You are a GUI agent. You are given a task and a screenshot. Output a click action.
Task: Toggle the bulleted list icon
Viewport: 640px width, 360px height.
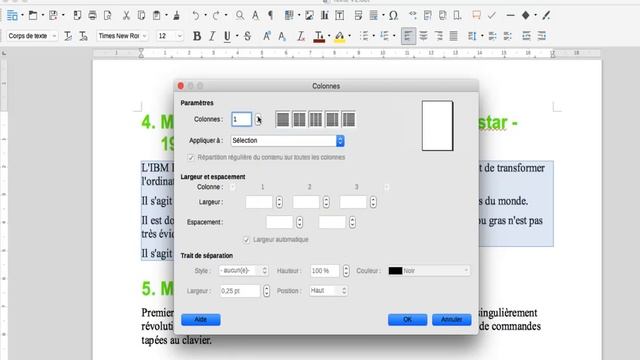click(364, 36)
